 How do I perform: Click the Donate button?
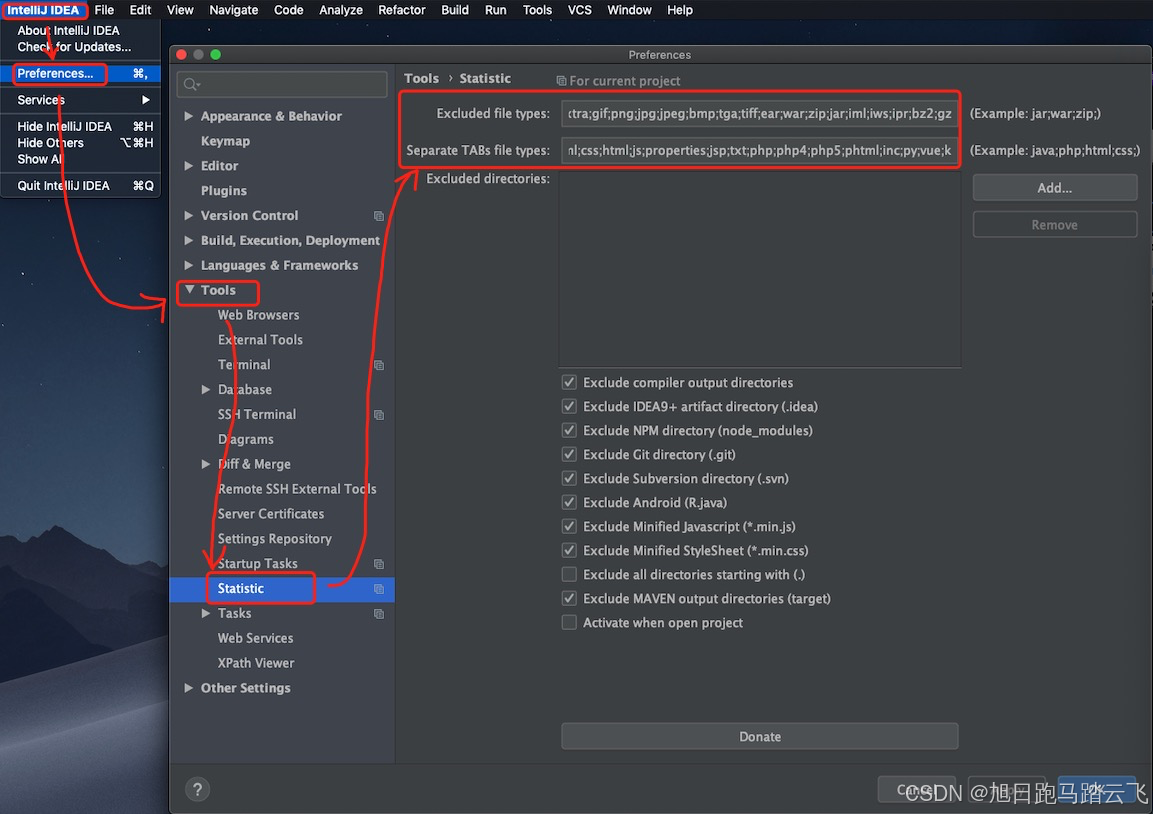760,737
